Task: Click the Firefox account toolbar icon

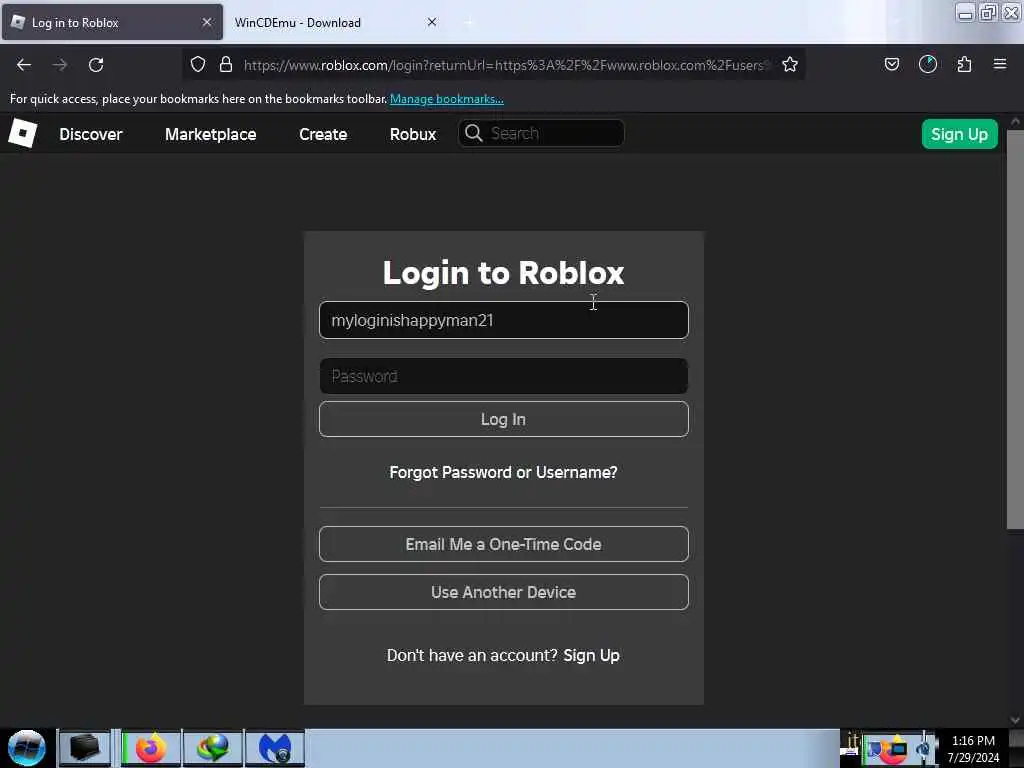Action: tap(928, 65)
